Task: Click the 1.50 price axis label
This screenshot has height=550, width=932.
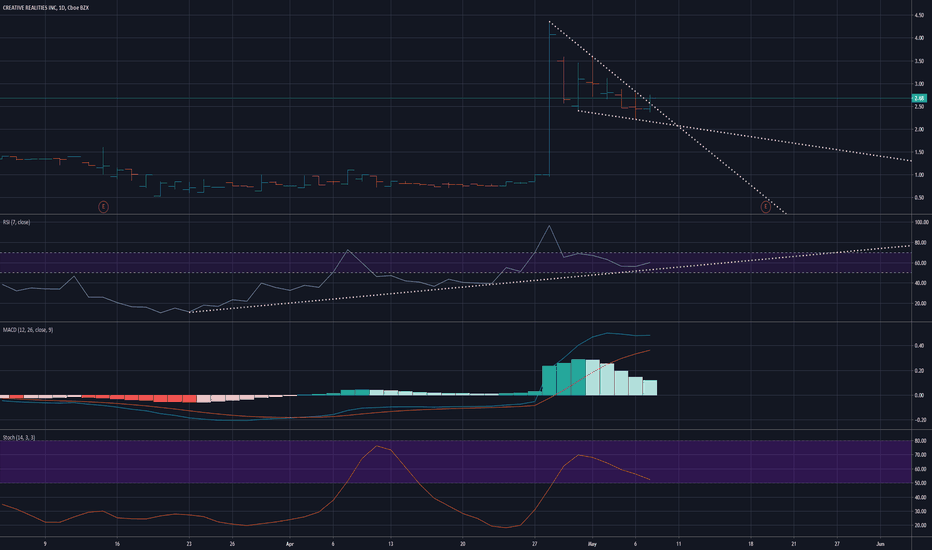Action: pyautogui.click(x=919, y=152)
